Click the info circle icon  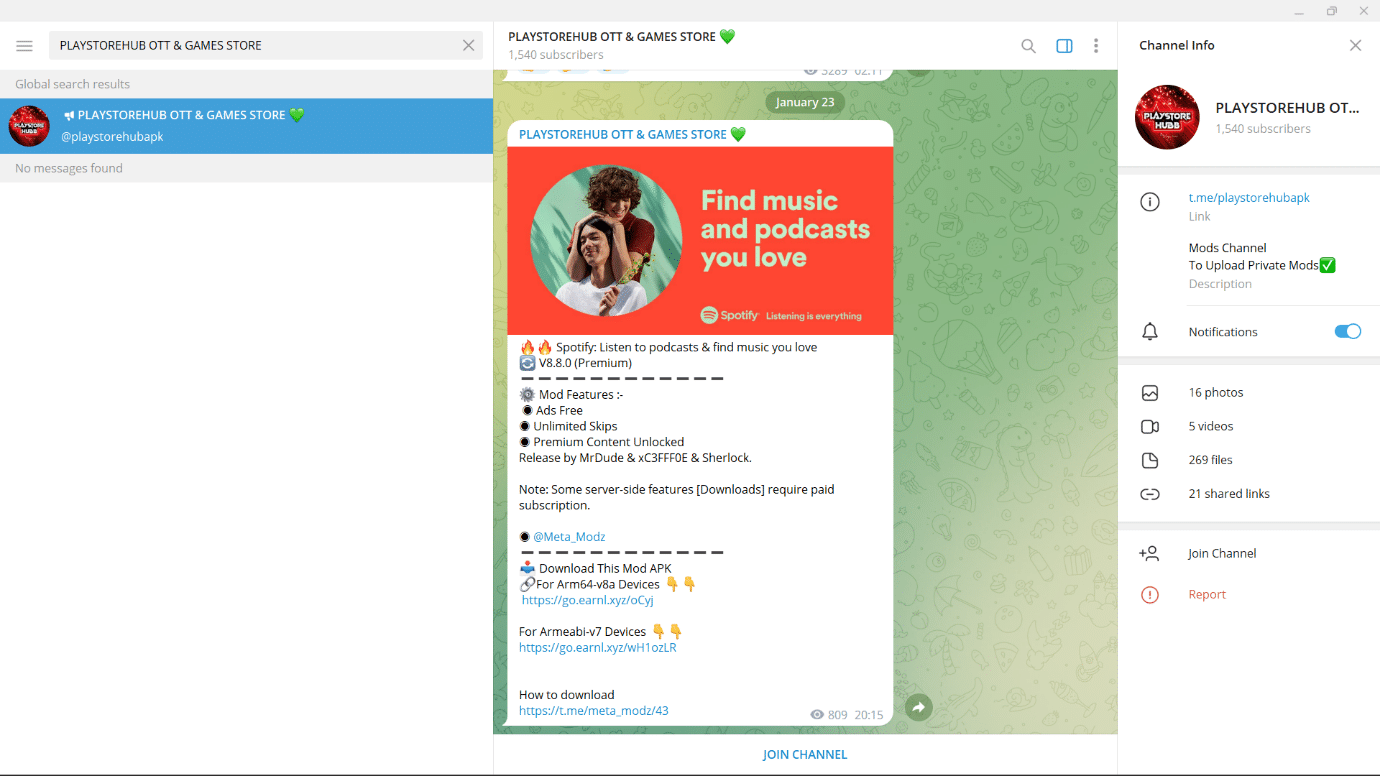[1150, 202]
